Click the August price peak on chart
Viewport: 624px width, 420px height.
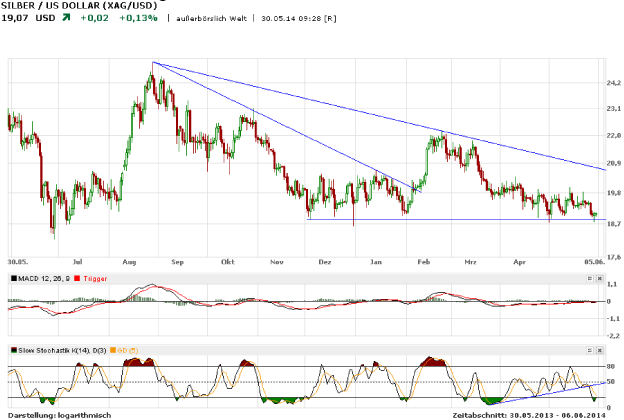(152, 66)
